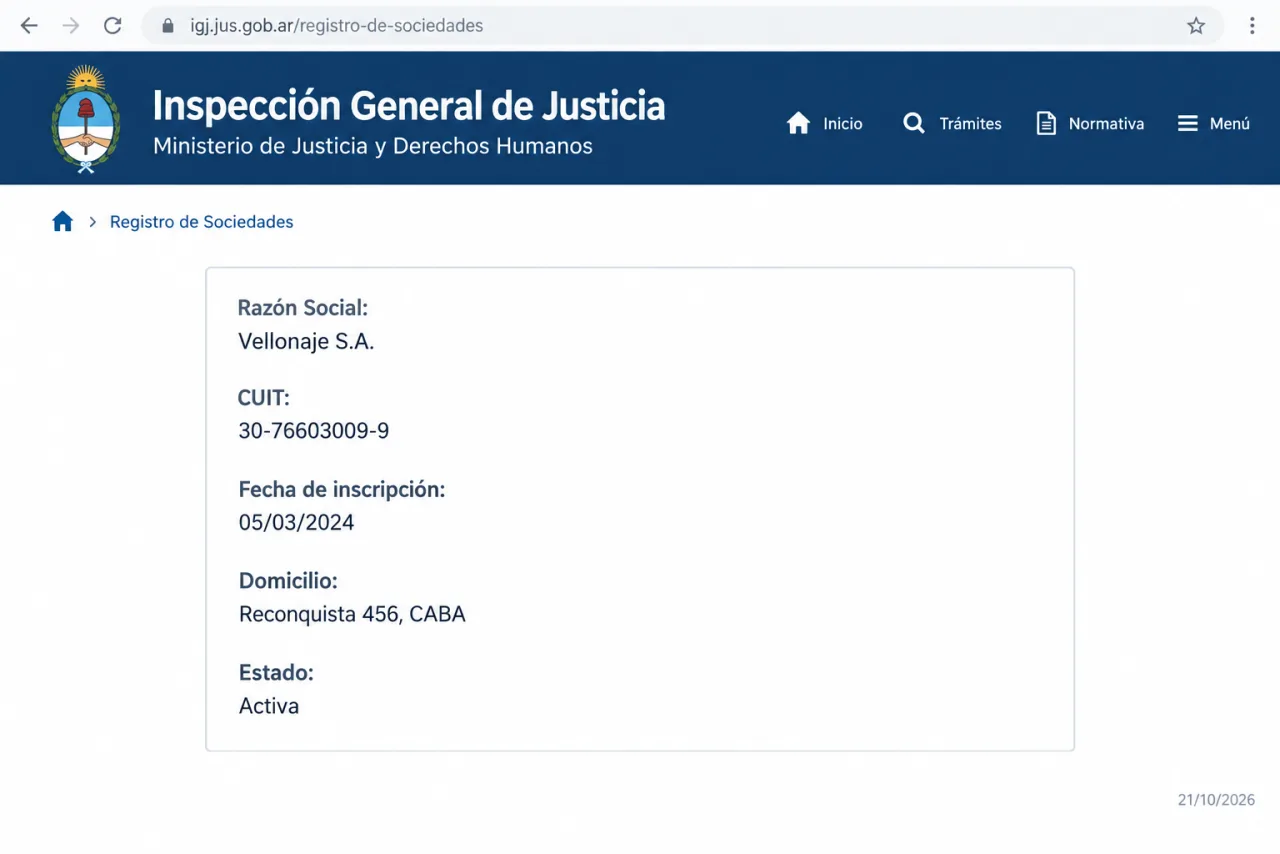Click the Ministerio de Justicia y Derechos Humanos subtitle
Screen dimensions: 1280x854
click(x=373, y=146)
